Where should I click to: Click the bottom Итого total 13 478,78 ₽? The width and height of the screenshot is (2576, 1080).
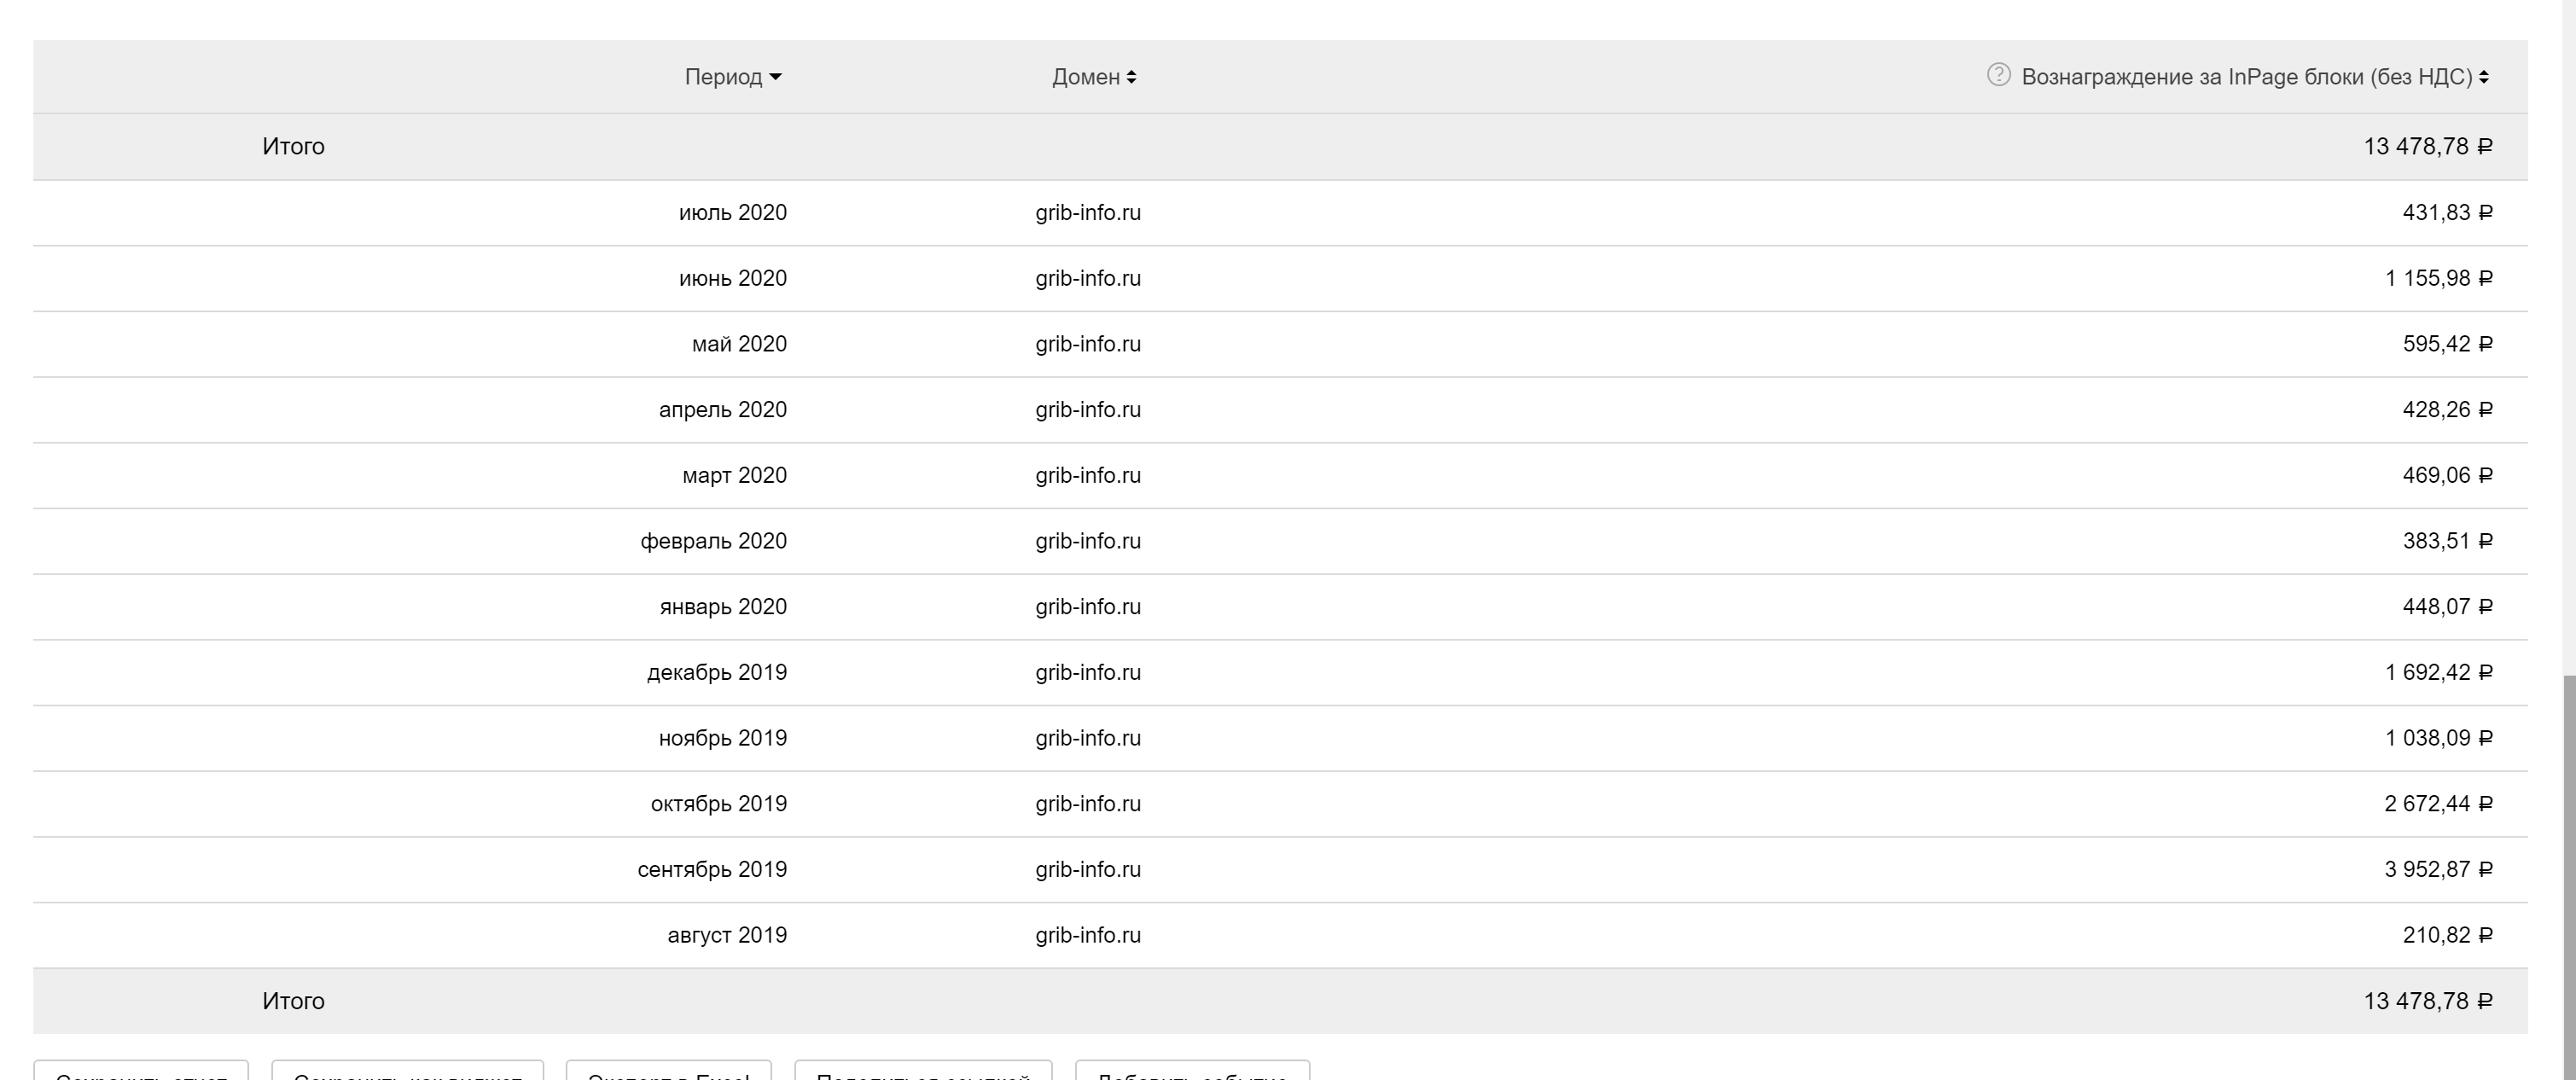point(2427,1001)
